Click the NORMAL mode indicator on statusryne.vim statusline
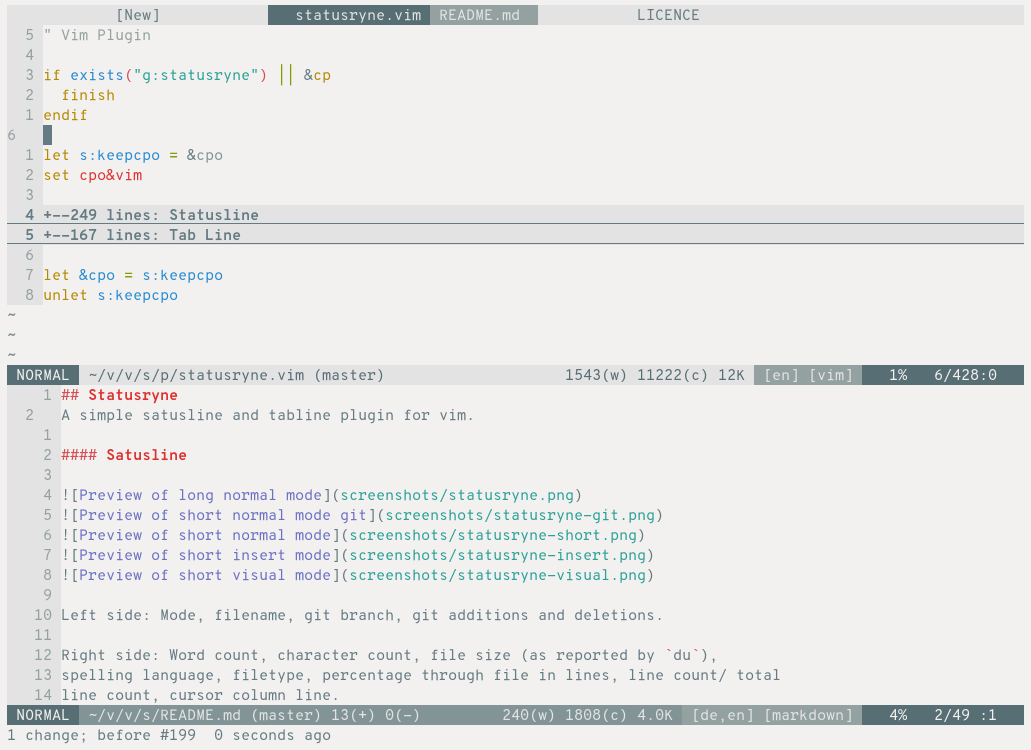Screen dimensions: 1031x750 [42, 375]
